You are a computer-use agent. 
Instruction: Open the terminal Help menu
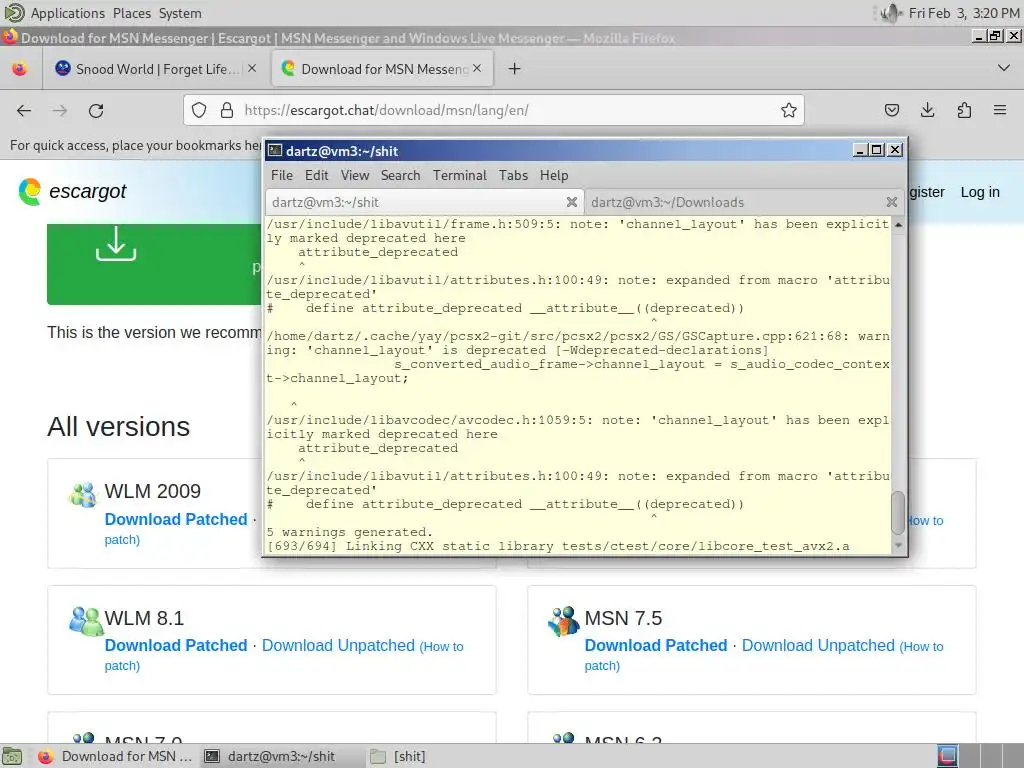point(554,175)
